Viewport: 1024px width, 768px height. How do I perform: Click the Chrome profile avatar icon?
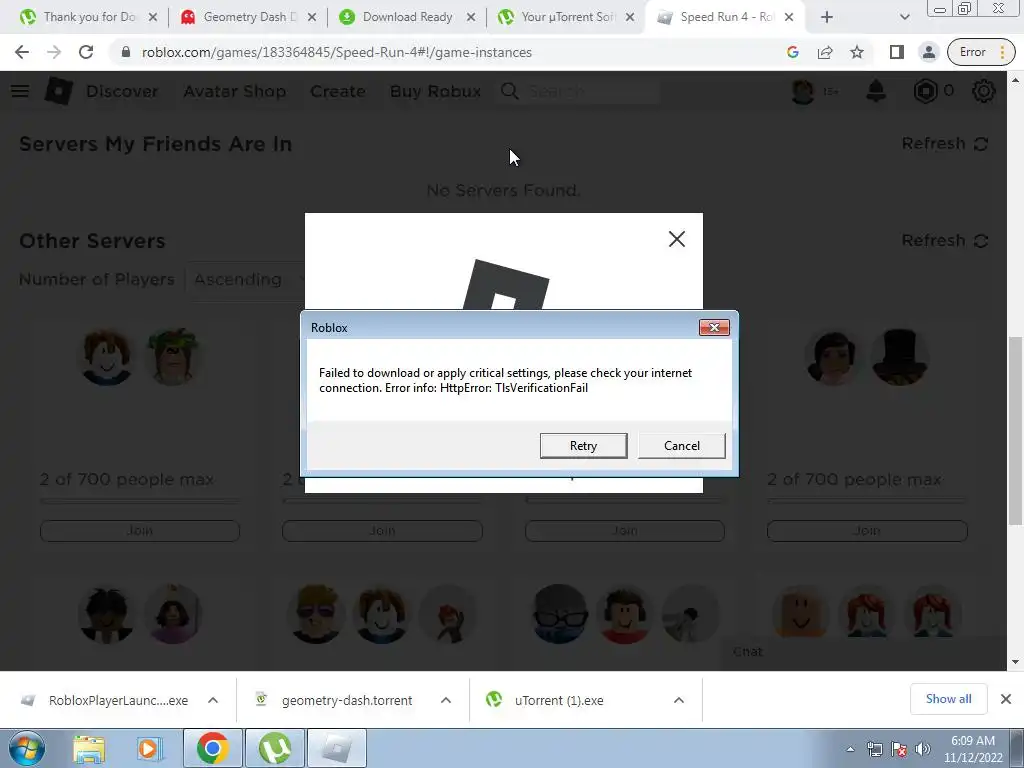point(928,52)
